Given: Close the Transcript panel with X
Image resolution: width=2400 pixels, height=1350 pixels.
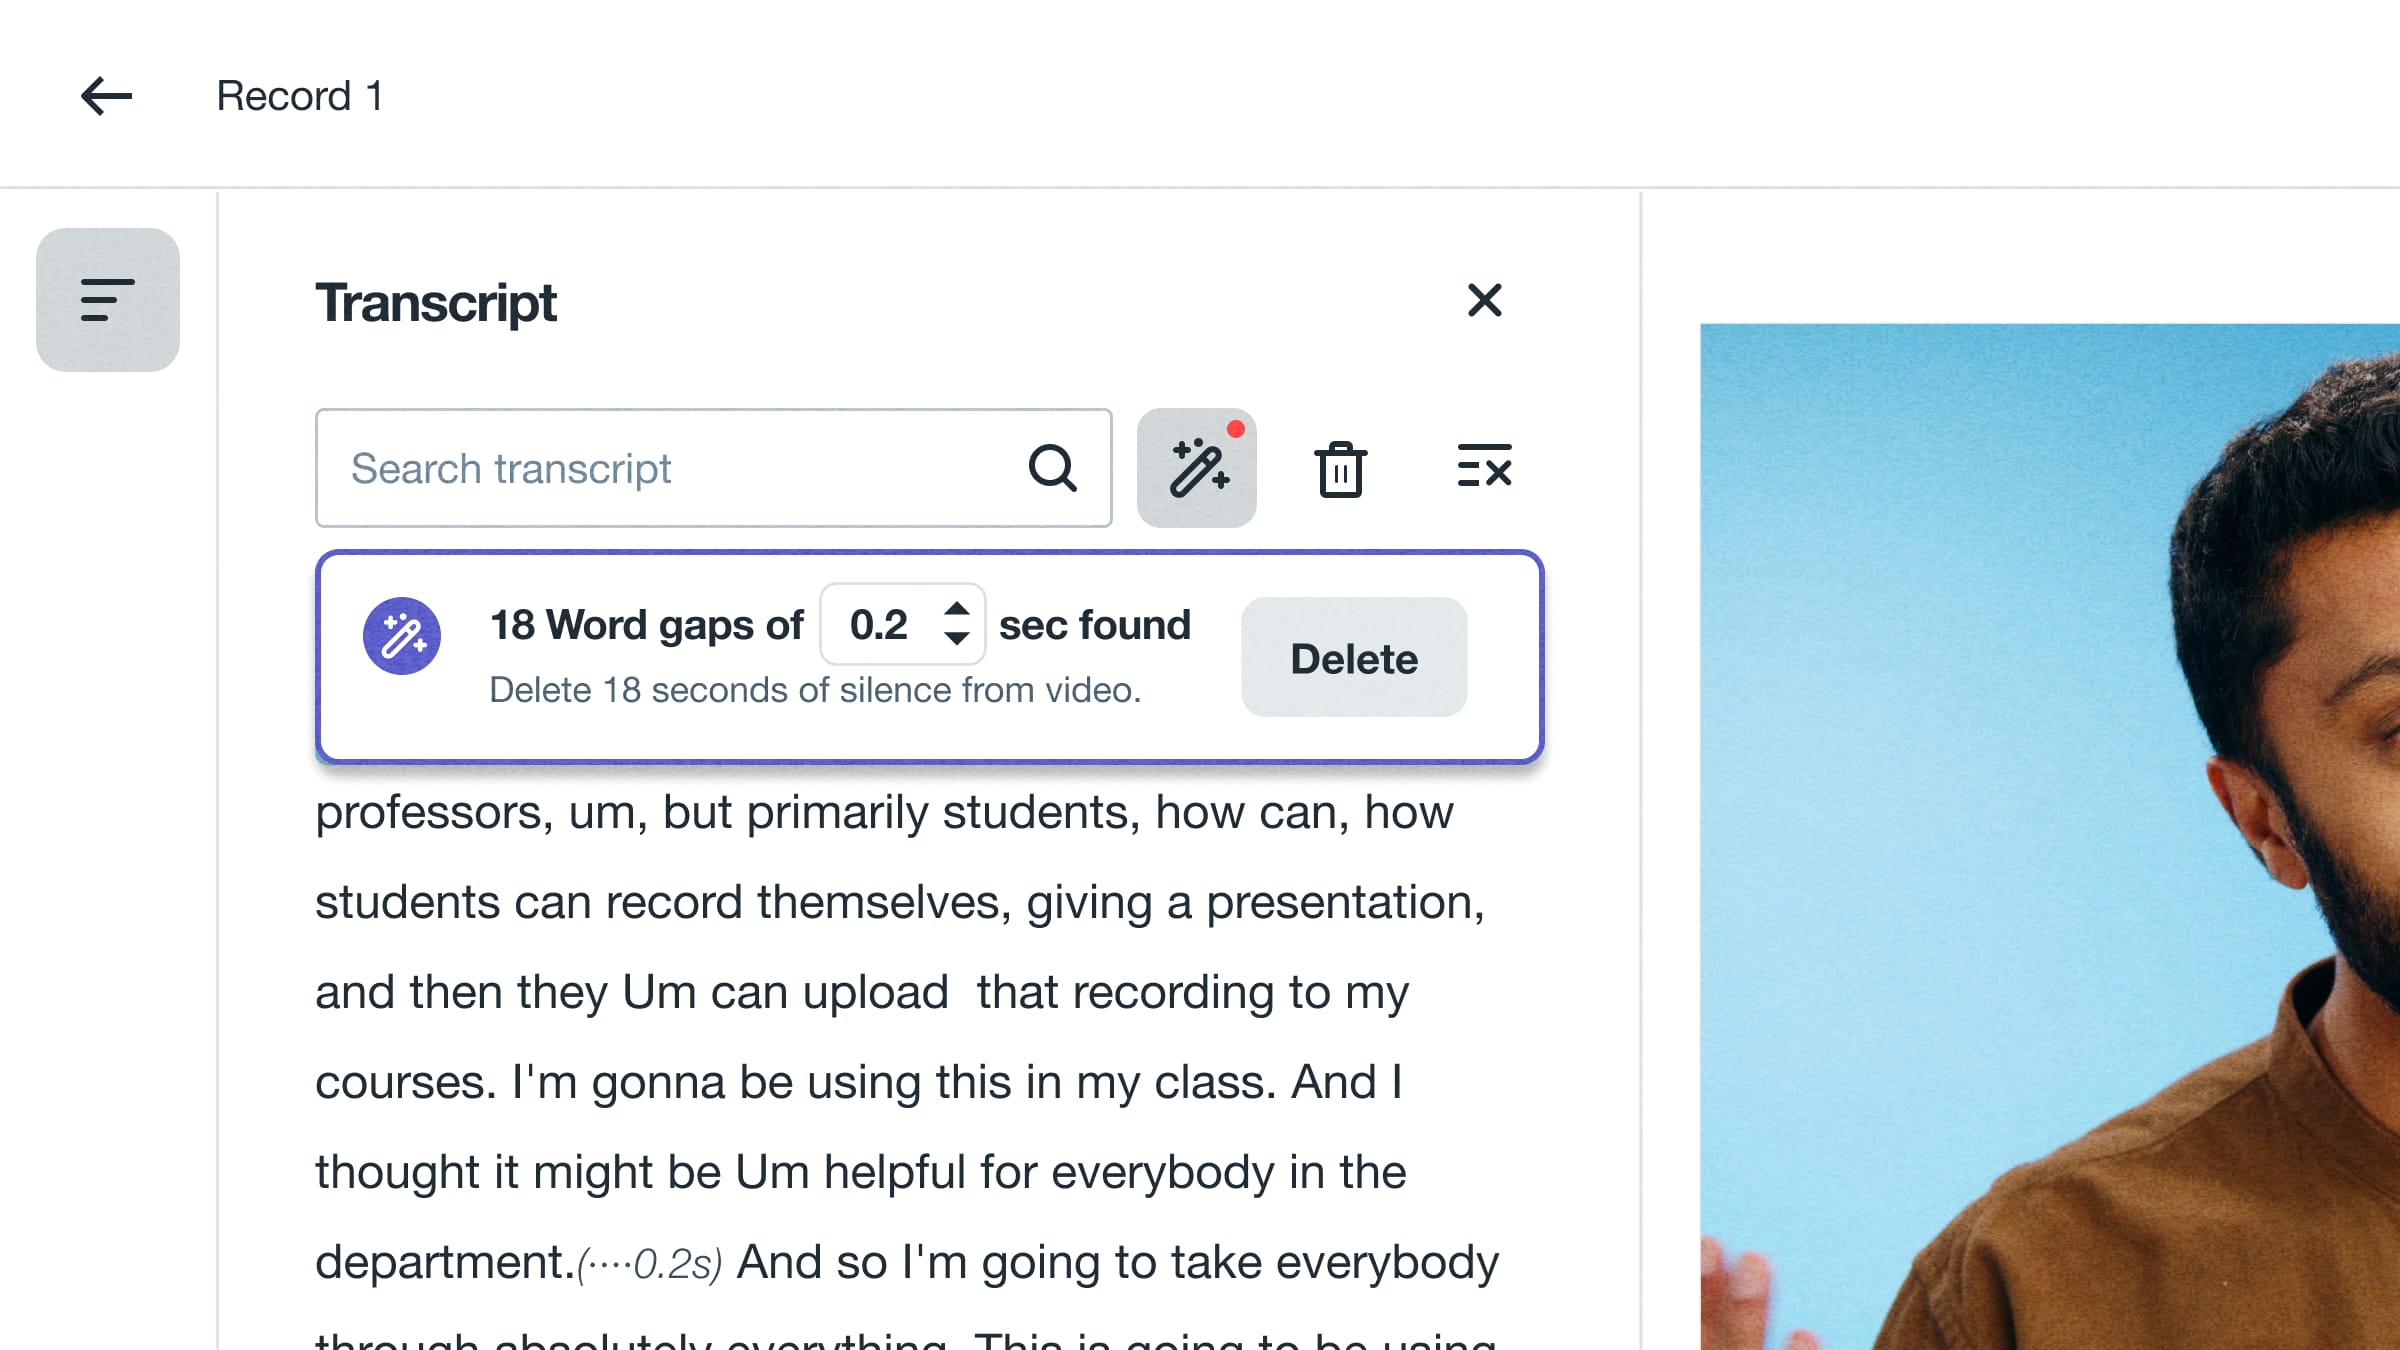Looking at the screenshot, I should (1484, 300).
